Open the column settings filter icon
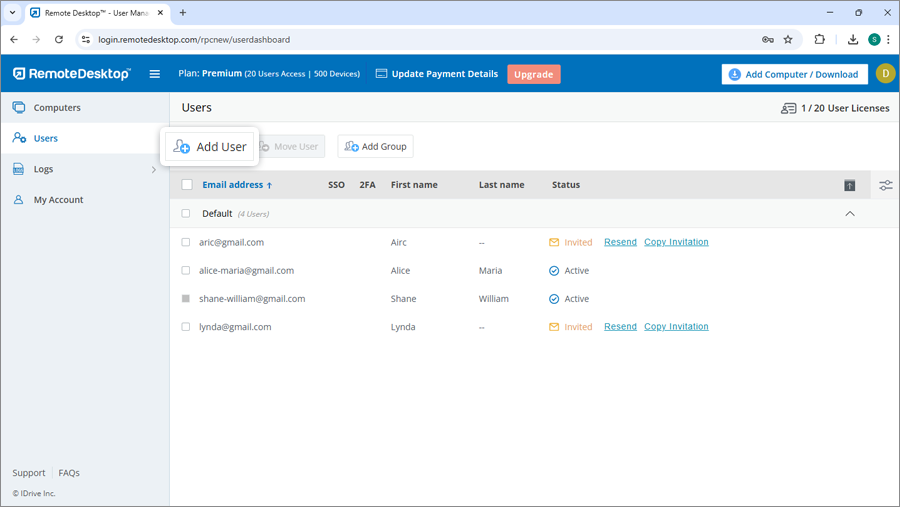900x507 pixels. pos(886,185)
